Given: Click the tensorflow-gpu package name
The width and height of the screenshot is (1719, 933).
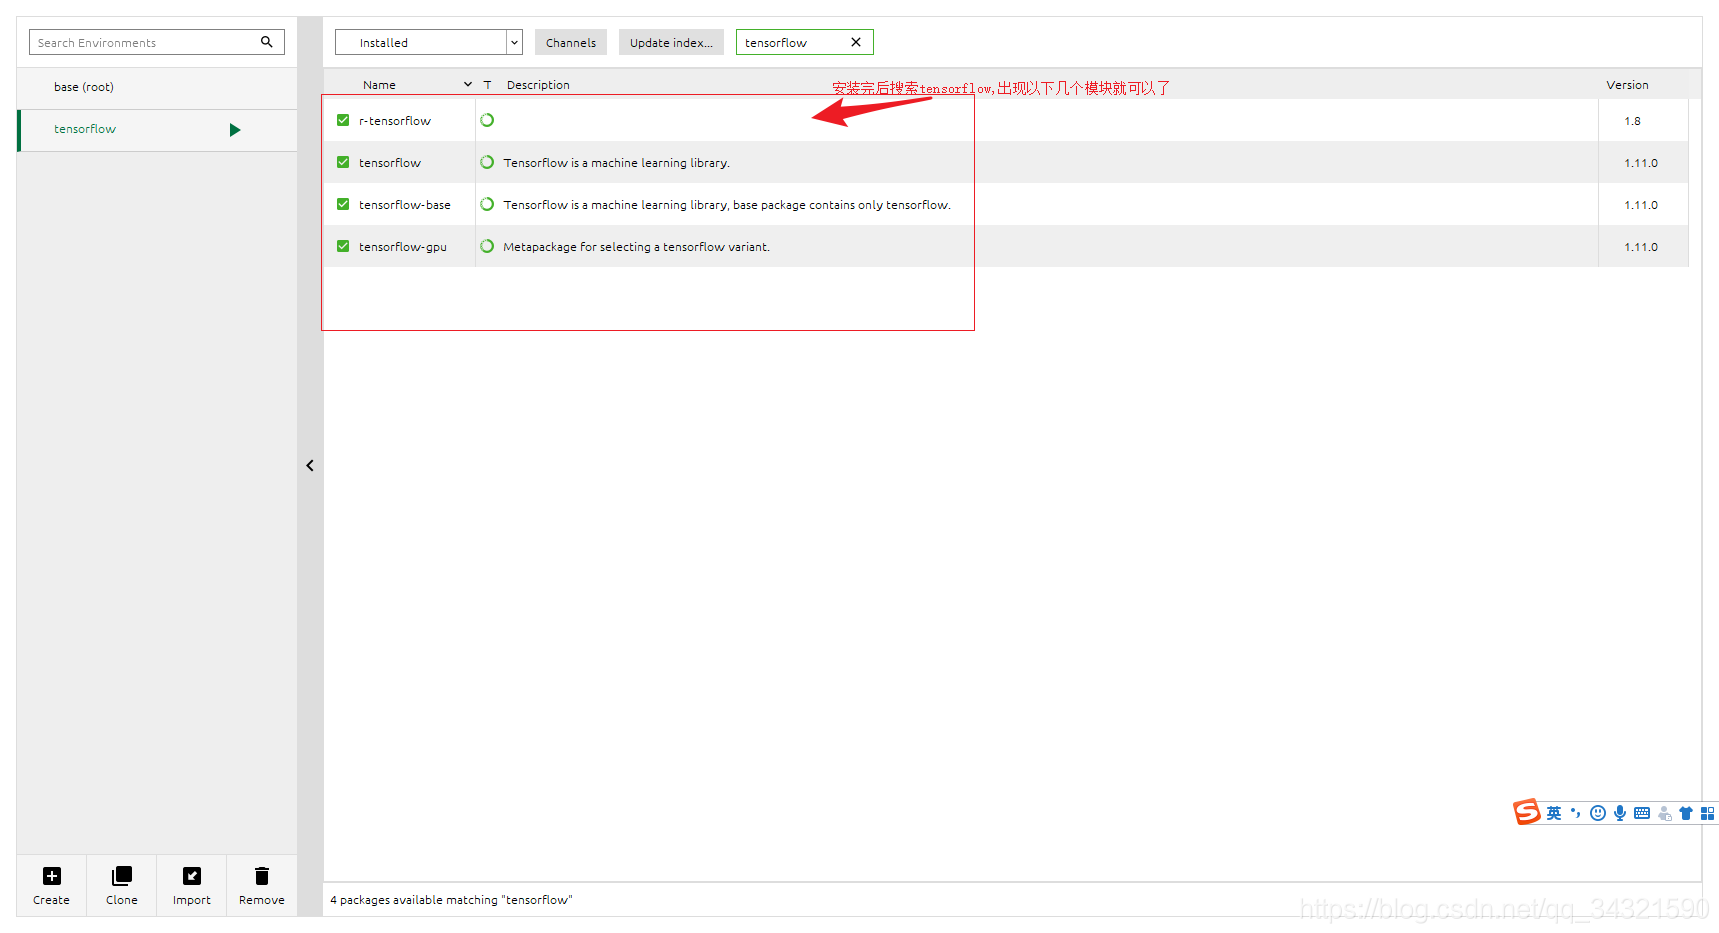Looking at the screenshot, I should pos(403,247).
